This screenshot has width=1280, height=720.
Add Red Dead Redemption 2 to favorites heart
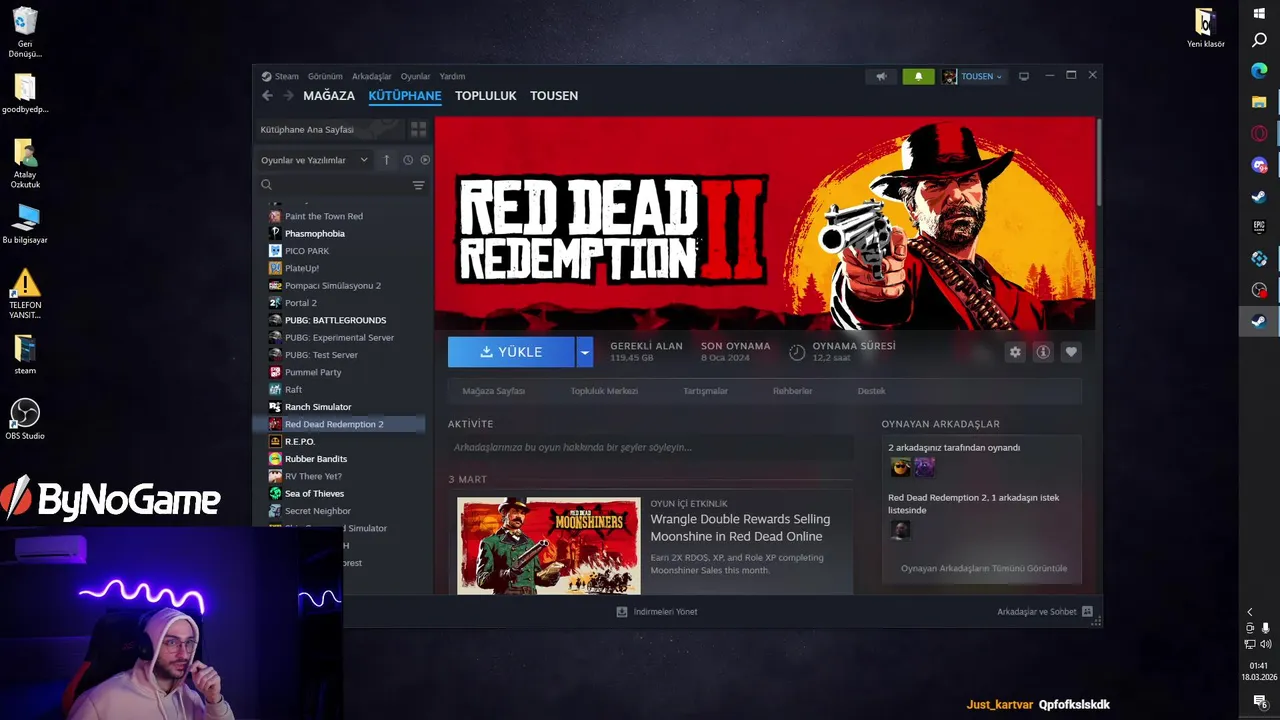click(x=1071, y=352)
